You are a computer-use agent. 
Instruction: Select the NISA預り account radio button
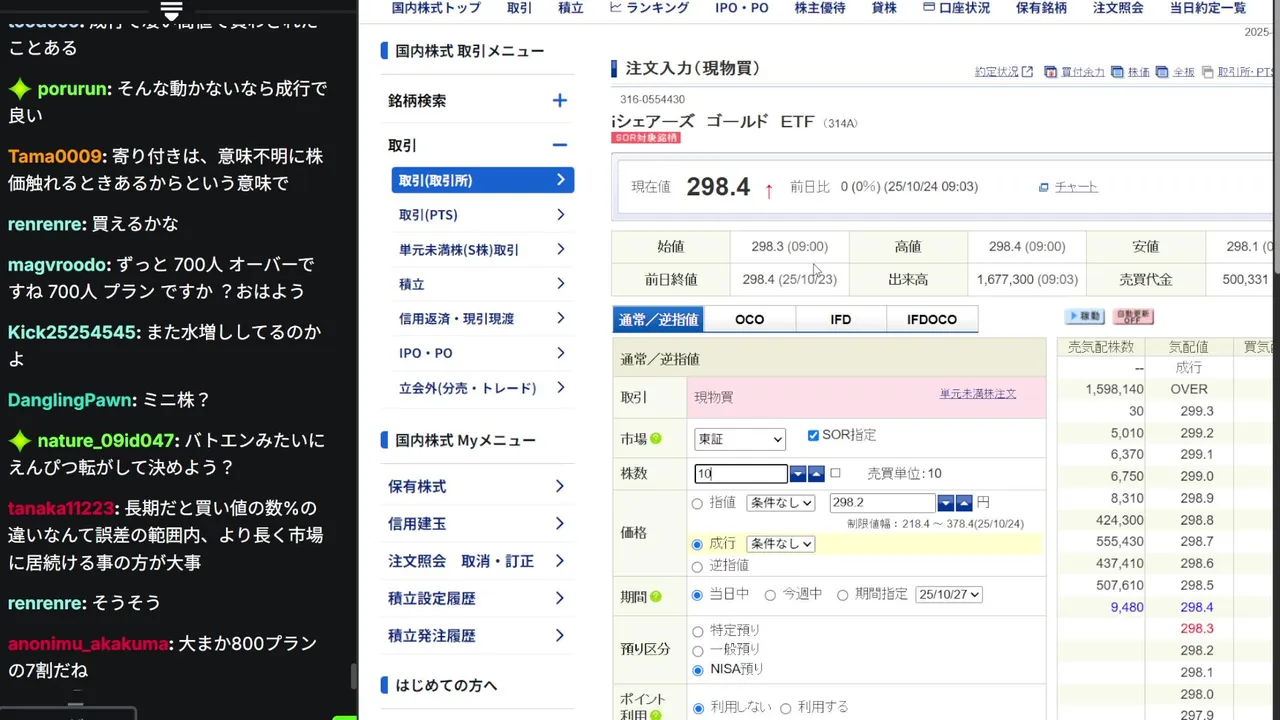click(697, 670)
